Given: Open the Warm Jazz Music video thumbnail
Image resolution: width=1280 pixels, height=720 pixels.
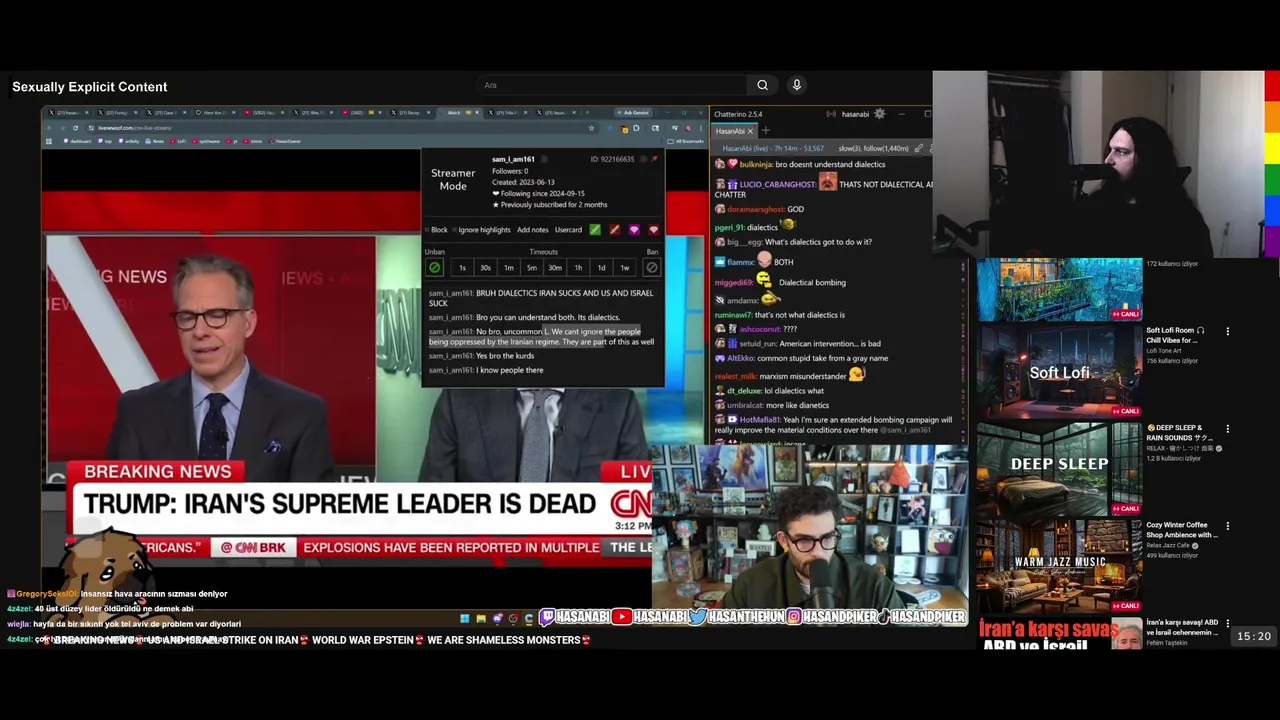Looking at the screenshot, I should pyautogui.click(x=1059, y=564).
